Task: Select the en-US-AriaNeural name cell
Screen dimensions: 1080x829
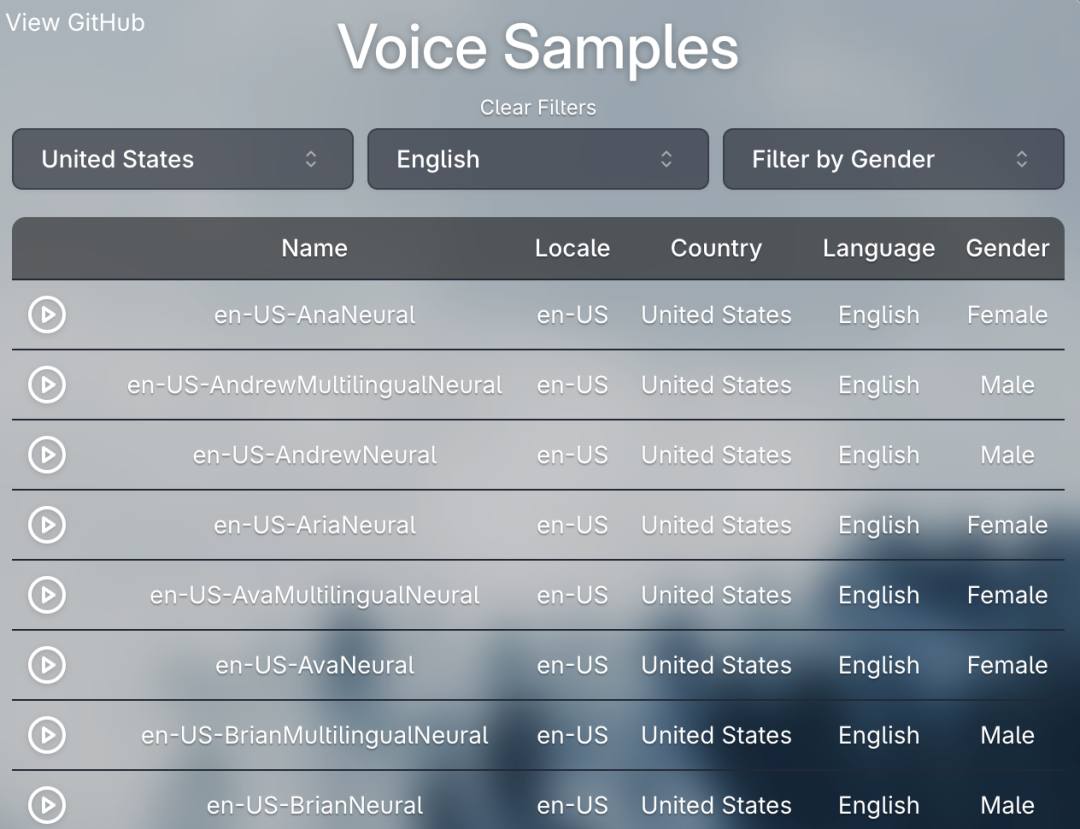Action: tap(314, 525)
